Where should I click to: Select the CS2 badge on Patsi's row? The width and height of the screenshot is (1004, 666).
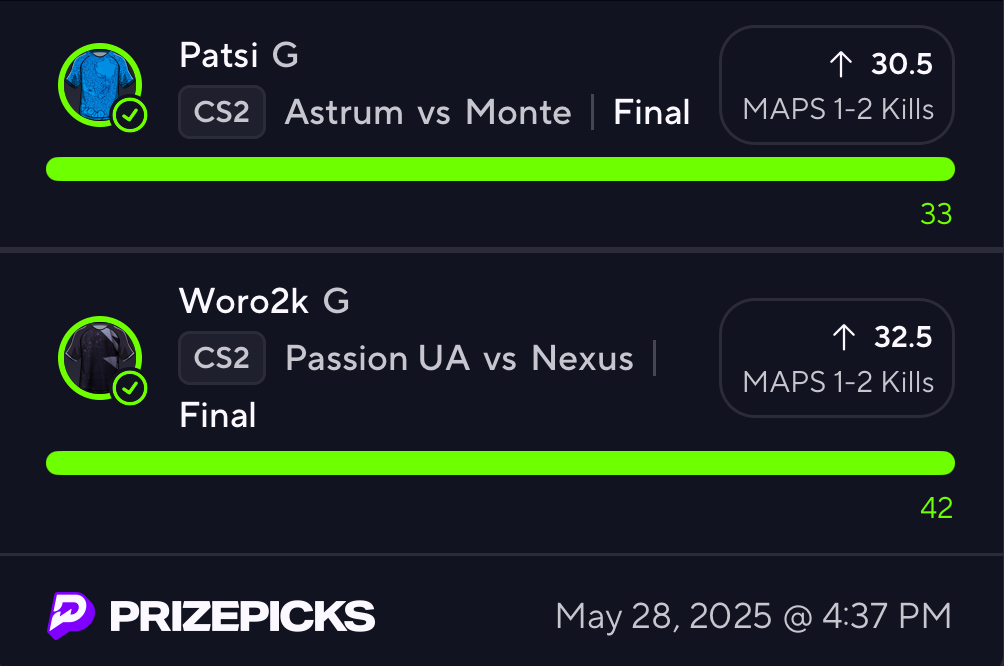(222, 112)
